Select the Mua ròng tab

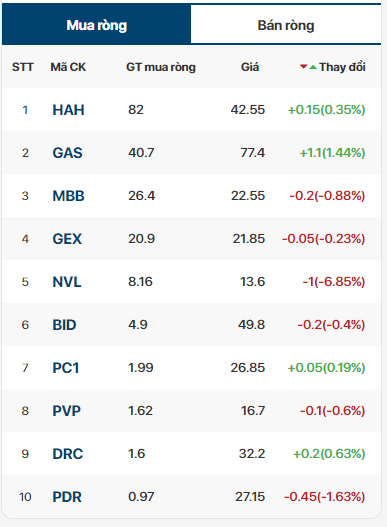pos(96,25)
